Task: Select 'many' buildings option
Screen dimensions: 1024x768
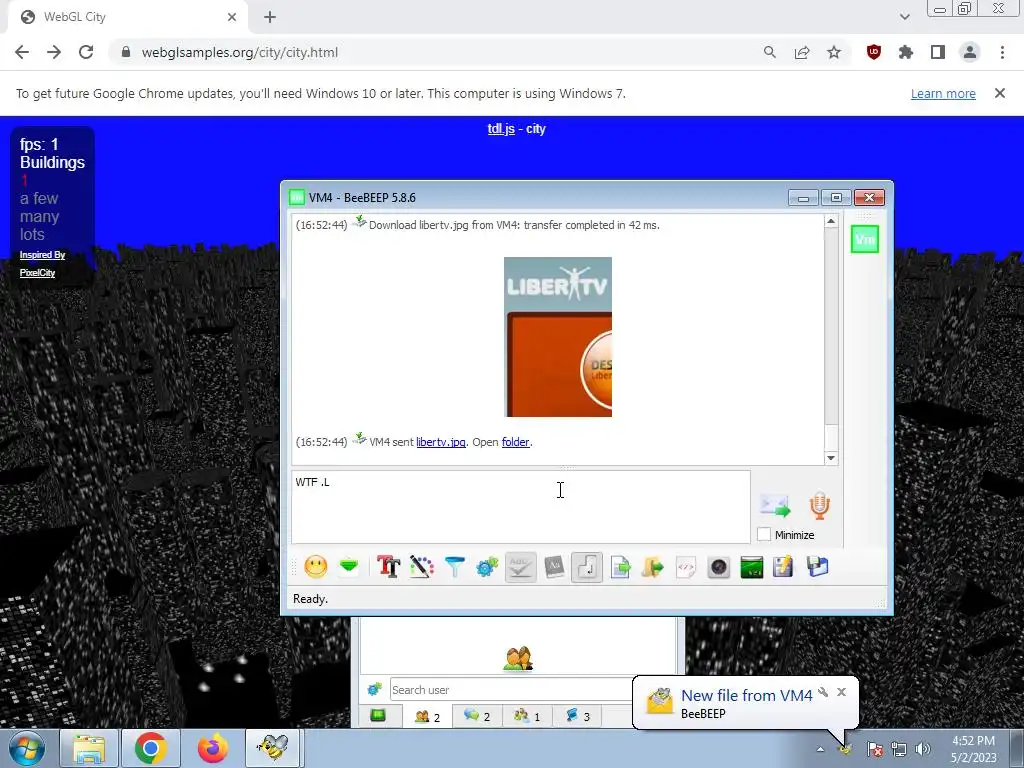Action: coord(39,216)
